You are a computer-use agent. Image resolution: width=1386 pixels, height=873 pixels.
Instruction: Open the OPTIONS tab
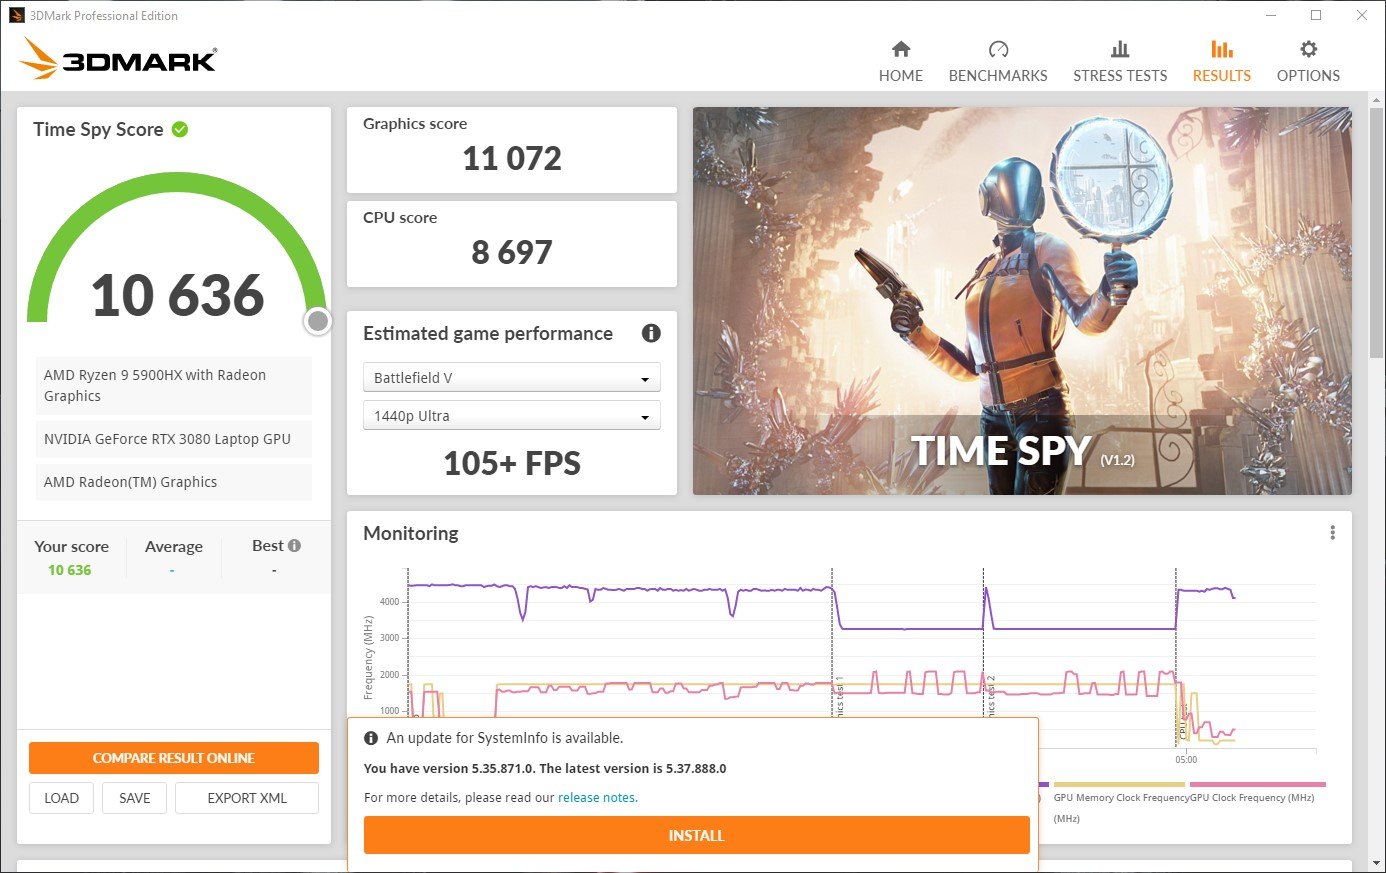tap(1308, 62)
